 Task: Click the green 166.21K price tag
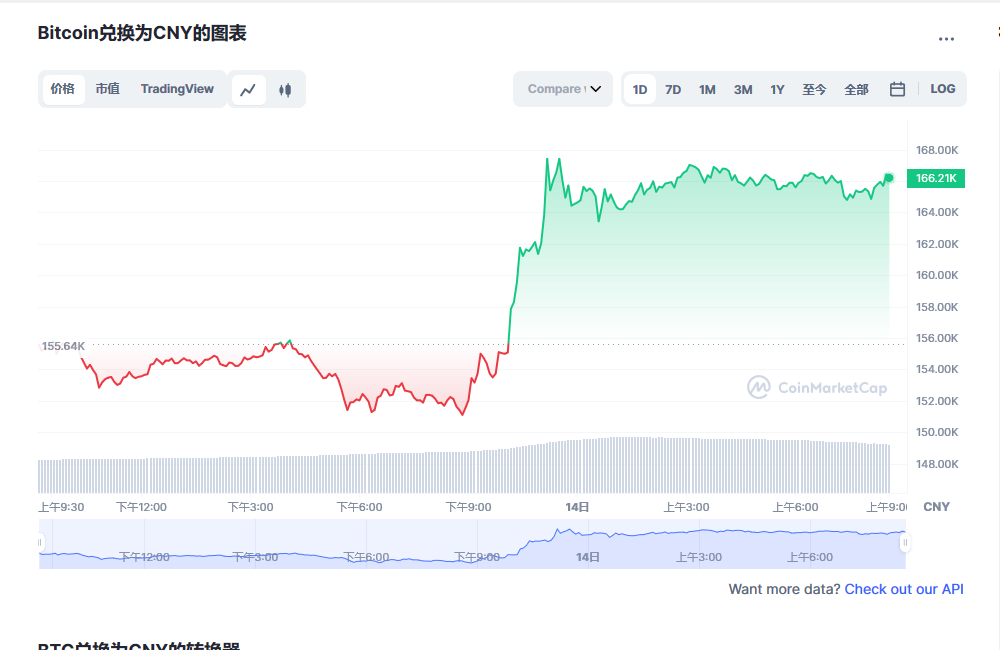tap(935, 178)
